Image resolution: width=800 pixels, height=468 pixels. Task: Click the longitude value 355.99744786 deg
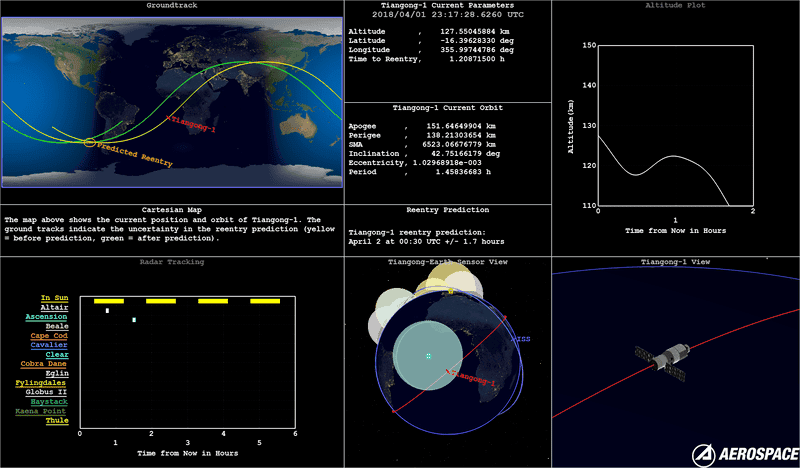477,50
